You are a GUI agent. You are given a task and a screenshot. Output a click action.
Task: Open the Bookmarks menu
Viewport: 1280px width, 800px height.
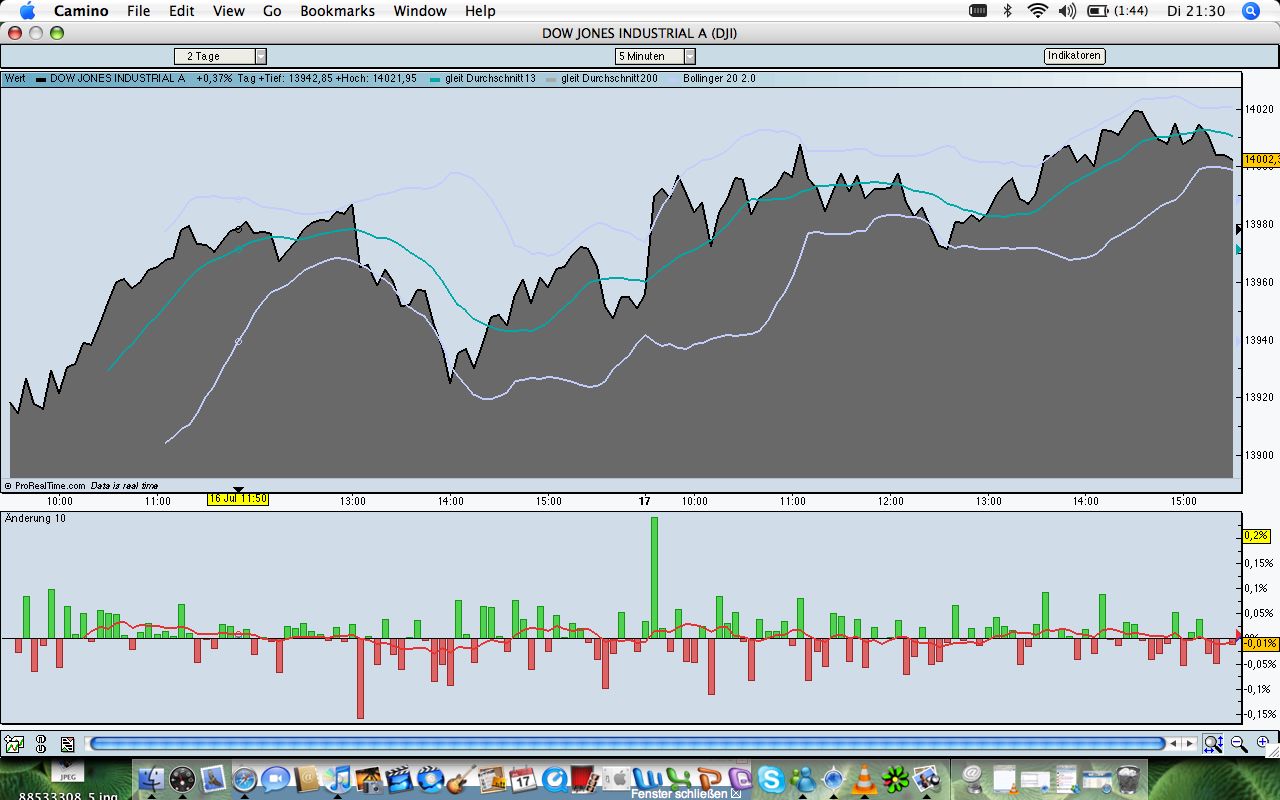coord(338,11)
